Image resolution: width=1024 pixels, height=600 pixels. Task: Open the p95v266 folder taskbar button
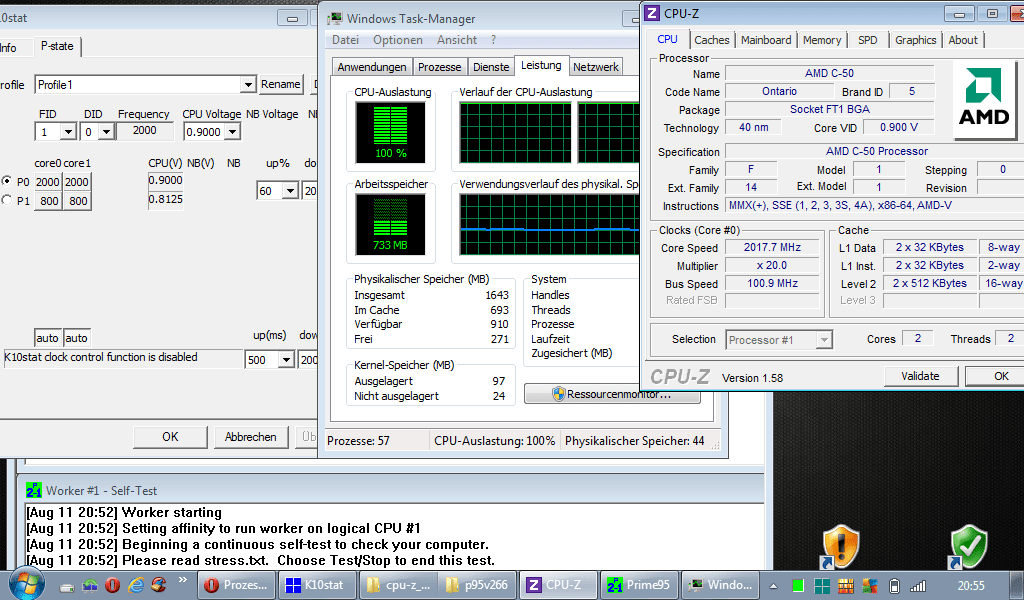click(478, 585)
